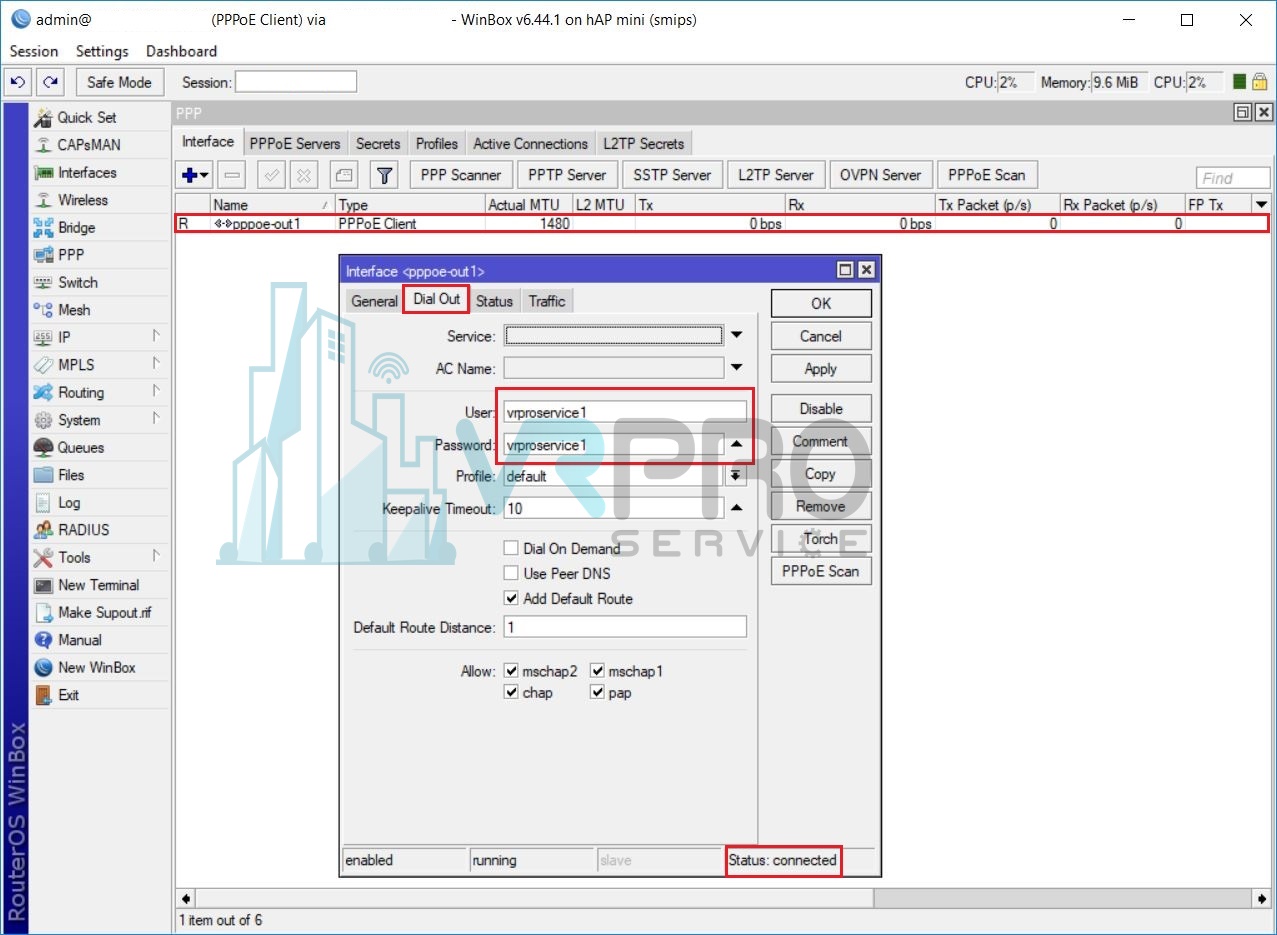This screenshot has width=1277, height=935.
Task: Expand Service field arrow
Action: [737, 336]
